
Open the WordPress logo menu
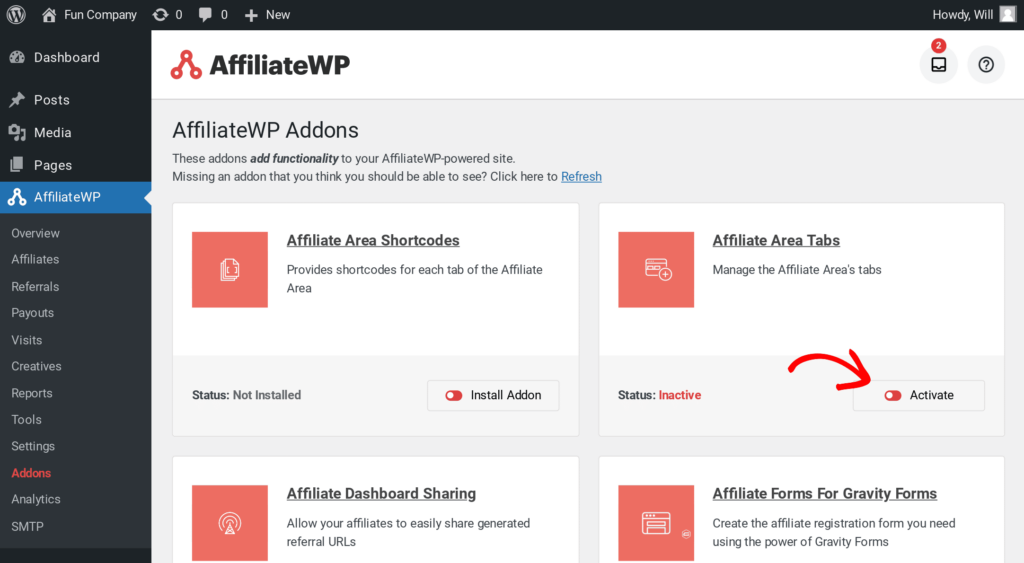pos(16,14)
